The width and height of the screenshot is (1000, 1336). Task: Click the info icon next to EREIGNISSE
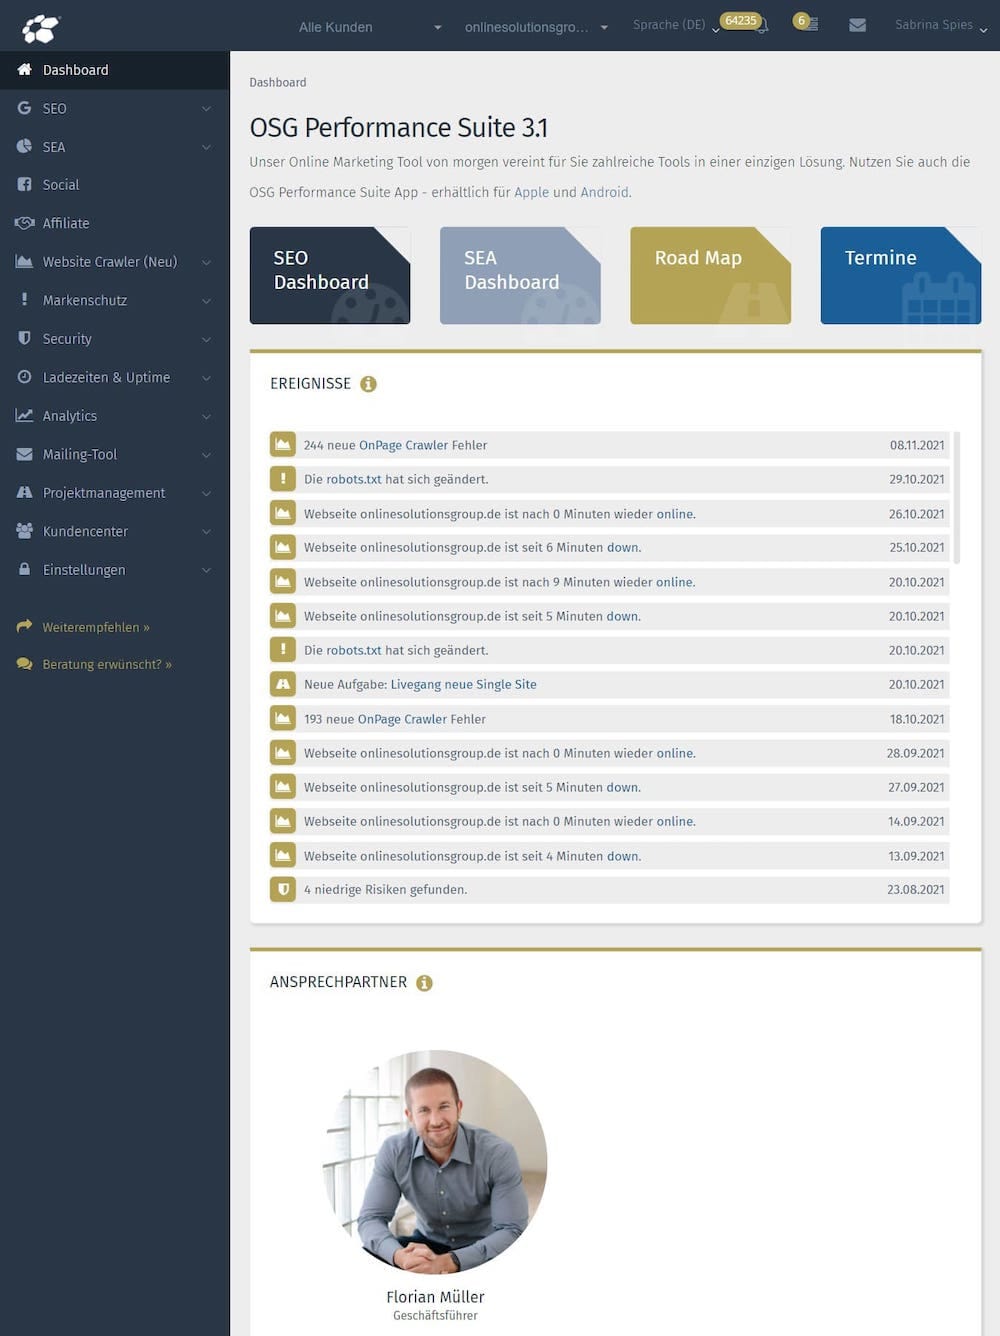tap(368, 384)
